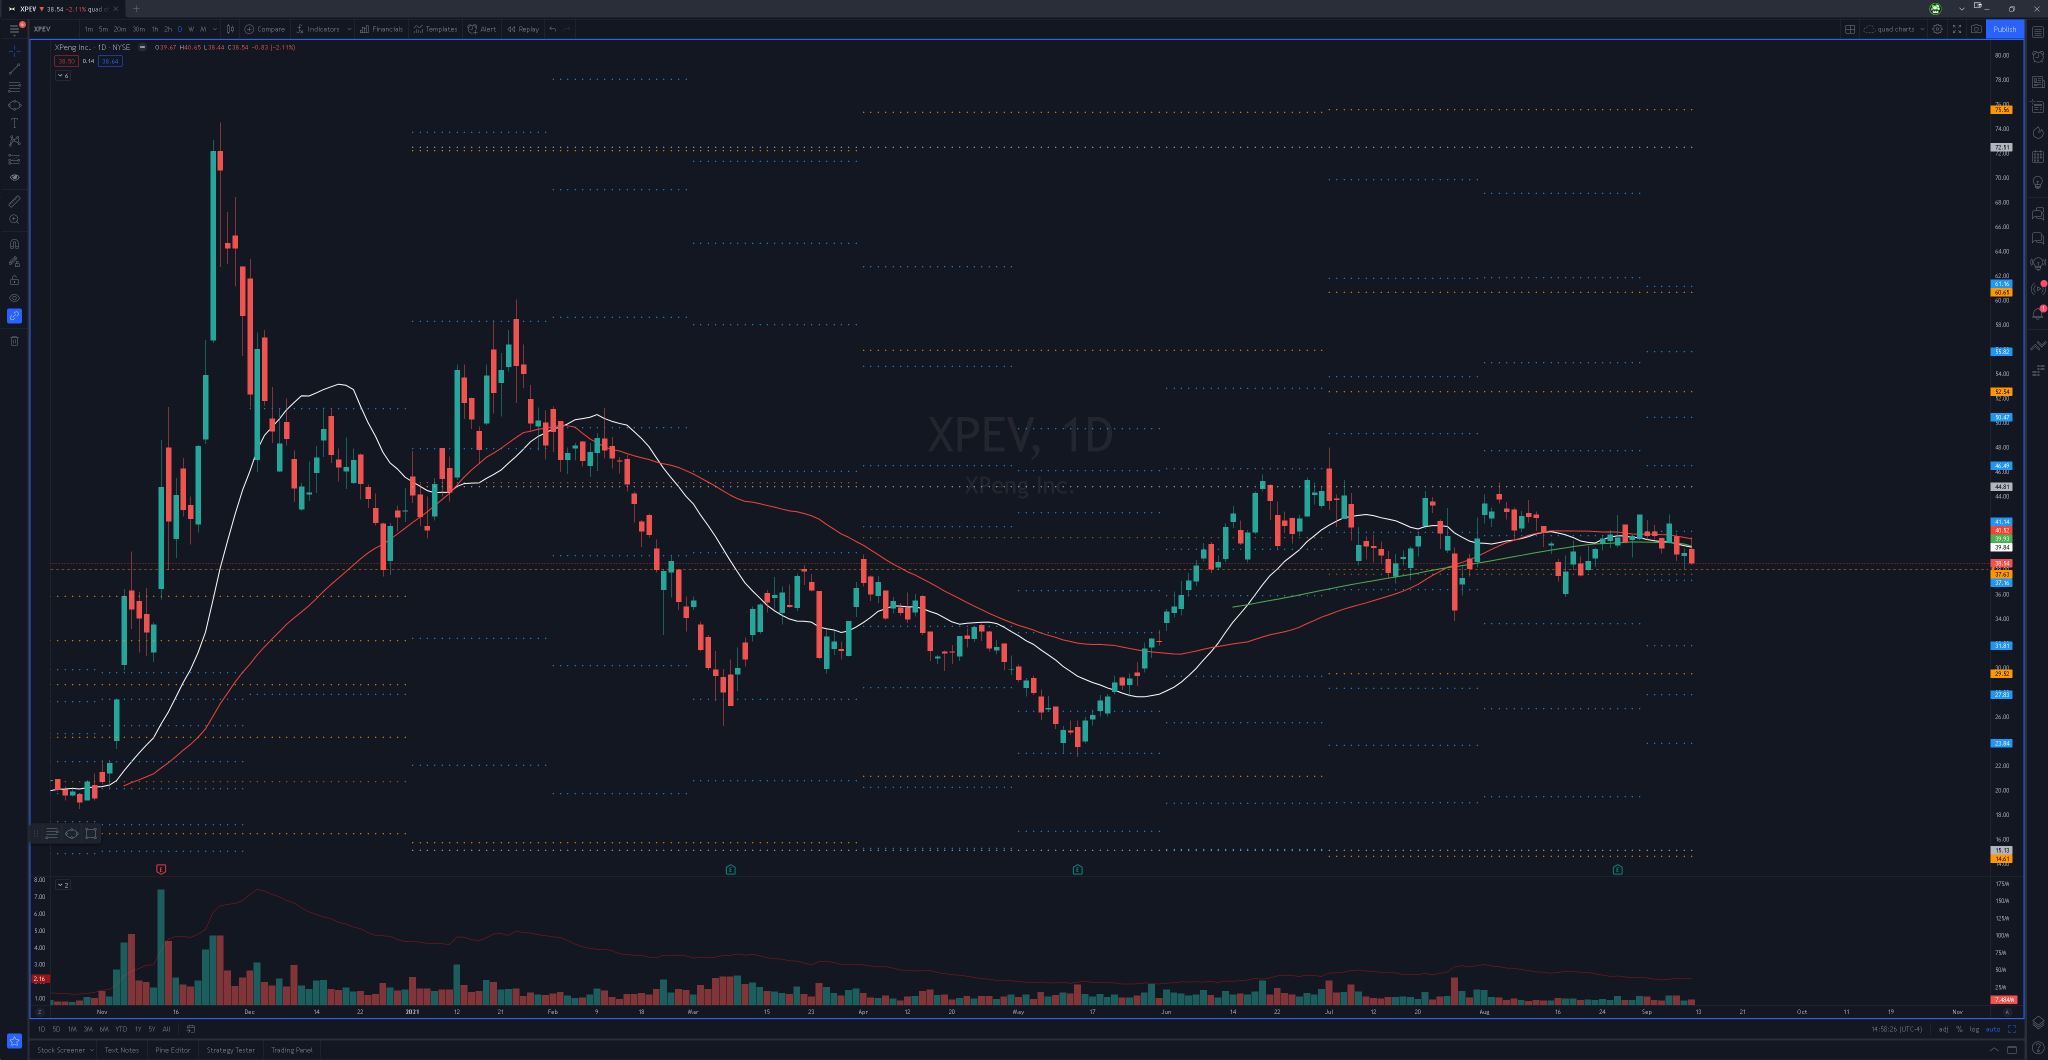Open the Stock Screener tab

point(61,1050)
